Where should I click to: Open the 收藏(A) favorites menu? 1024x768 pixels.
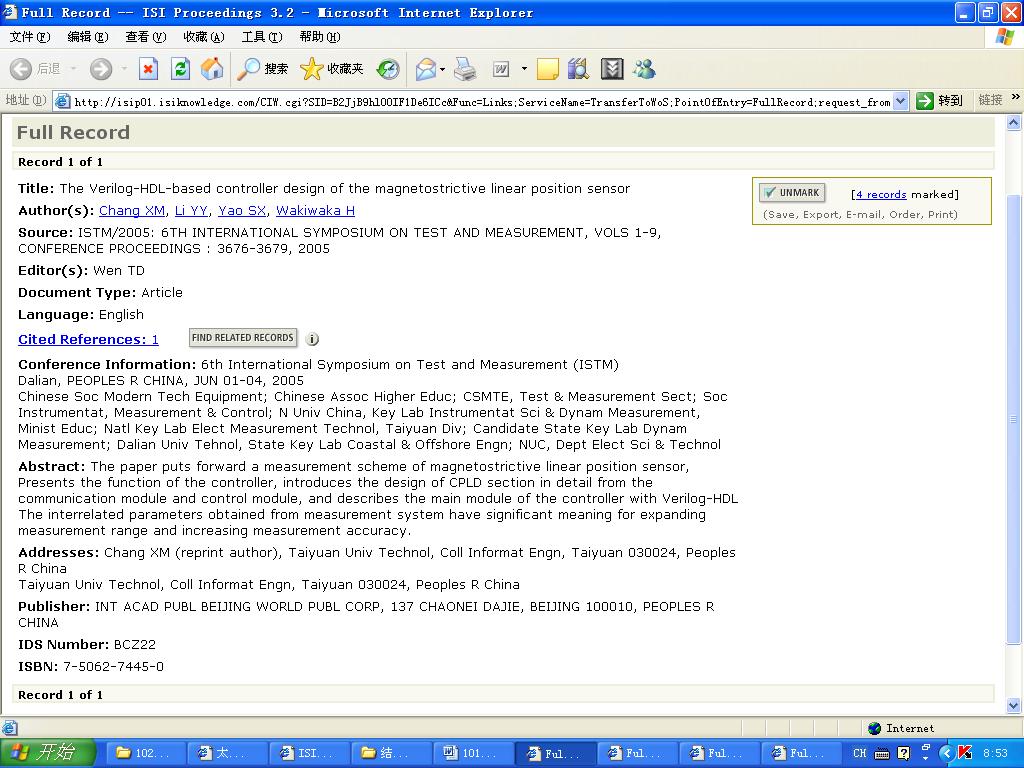(x=203, y=37)
